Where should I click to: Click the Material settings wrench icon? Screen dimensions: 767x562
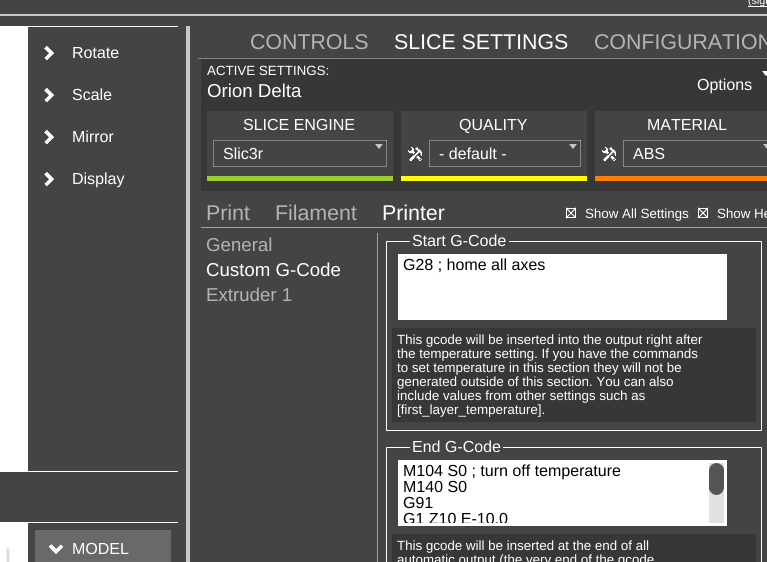608,154
